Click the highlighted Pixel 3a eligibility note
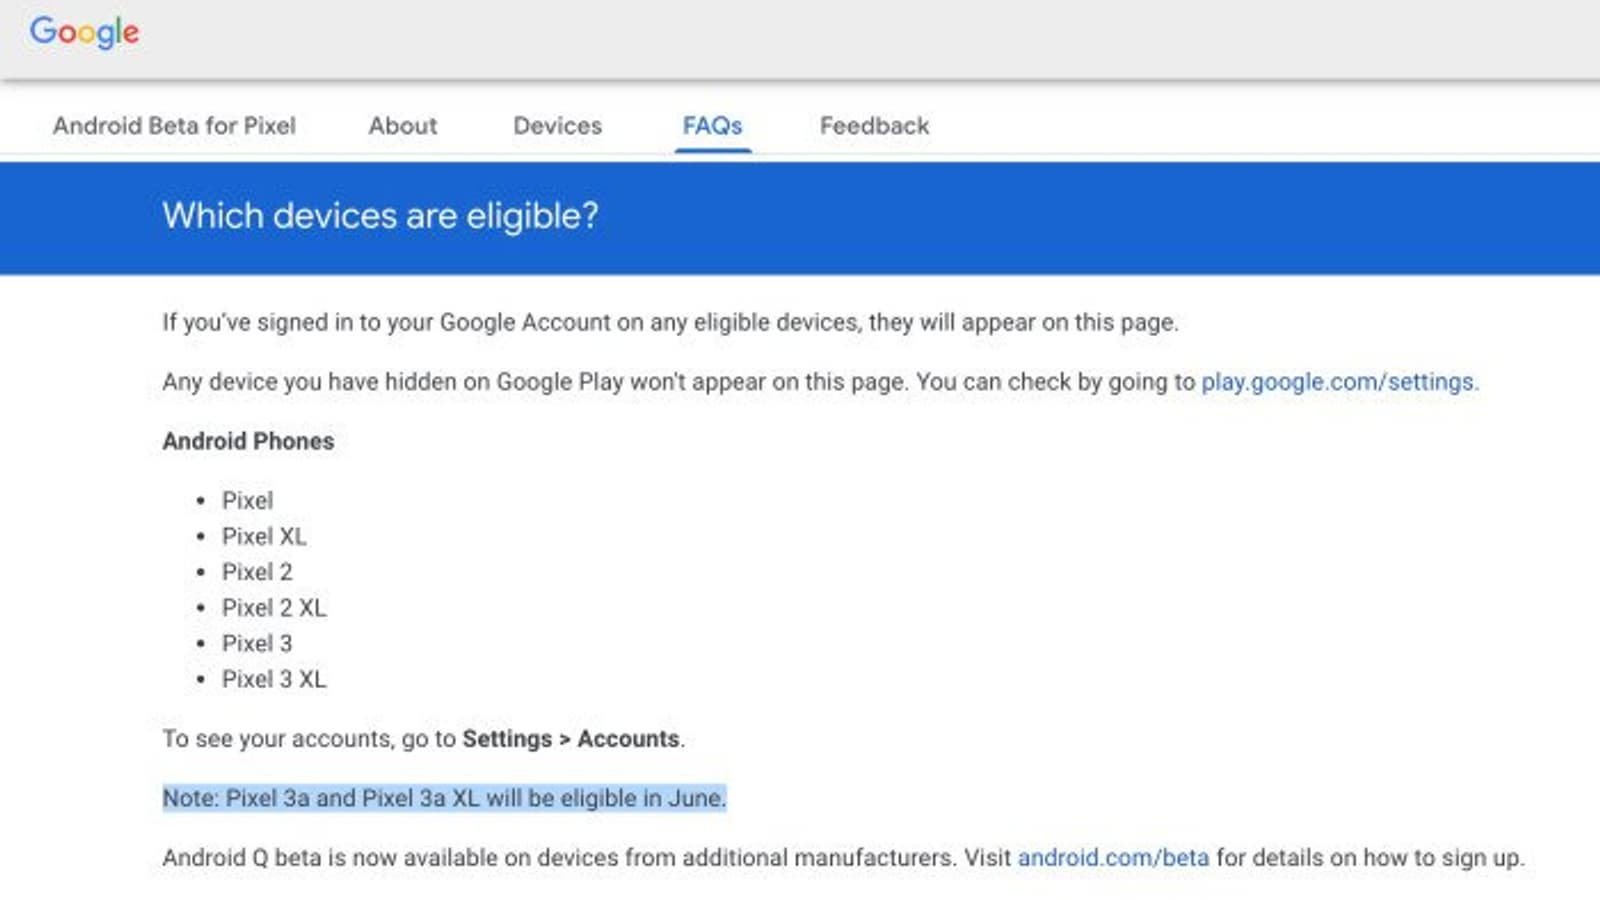 (x=444, y=798)
